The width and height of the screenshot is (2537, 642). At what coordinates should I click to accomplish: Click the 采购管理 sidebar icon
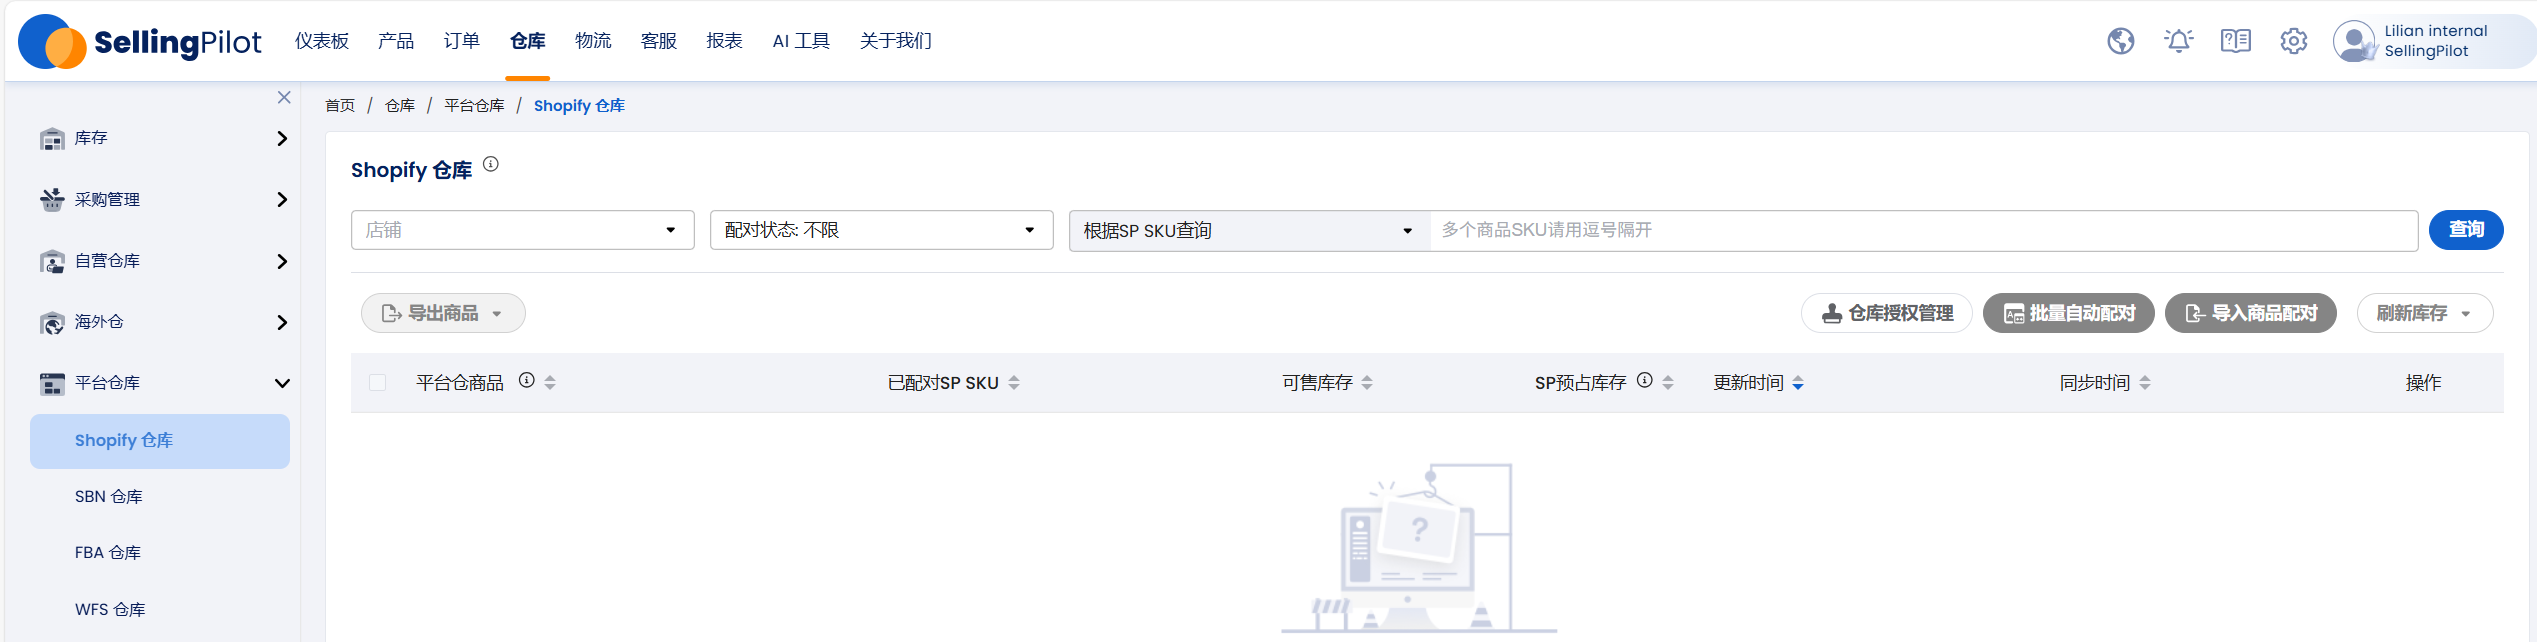(x=52, y=200)
